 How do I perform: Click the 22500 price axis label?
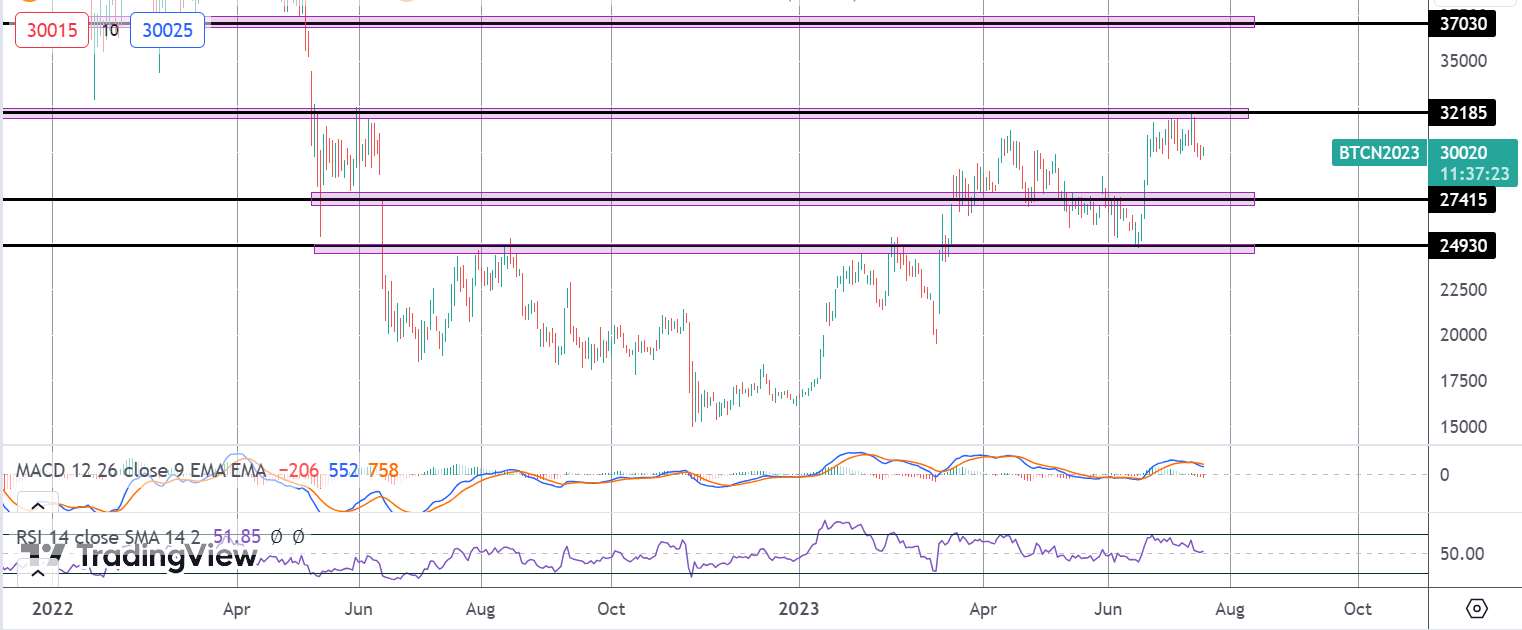click(x=1463, y=289)
